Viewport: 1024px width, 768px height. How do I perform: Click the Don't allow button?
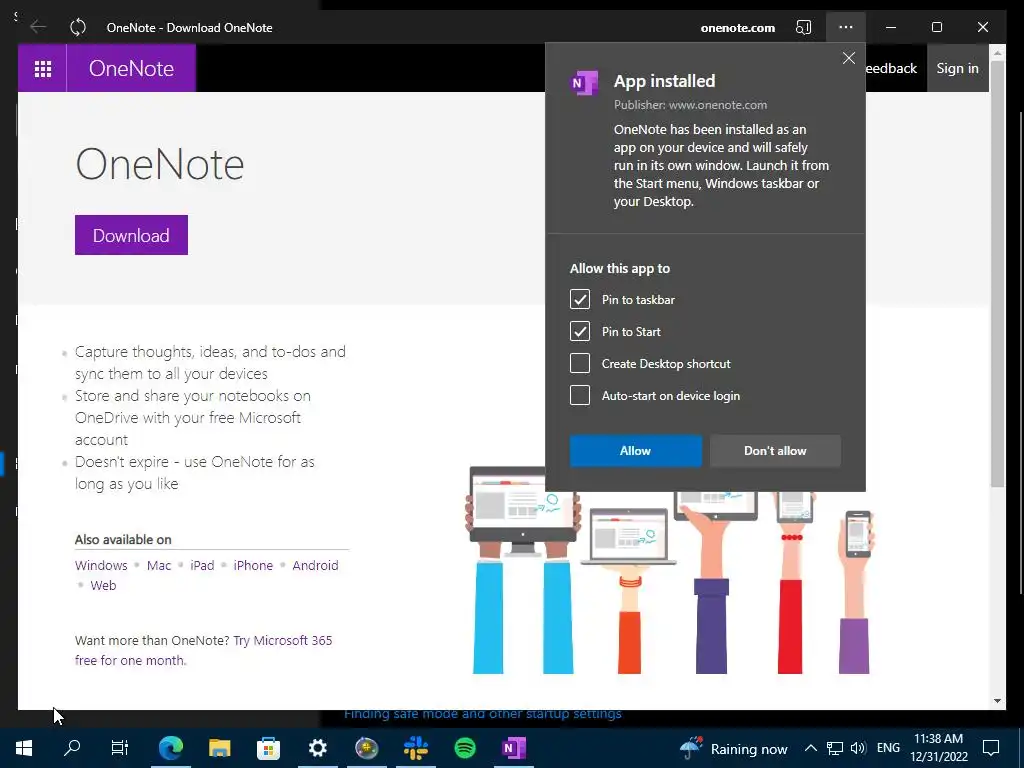pos(775,451)
